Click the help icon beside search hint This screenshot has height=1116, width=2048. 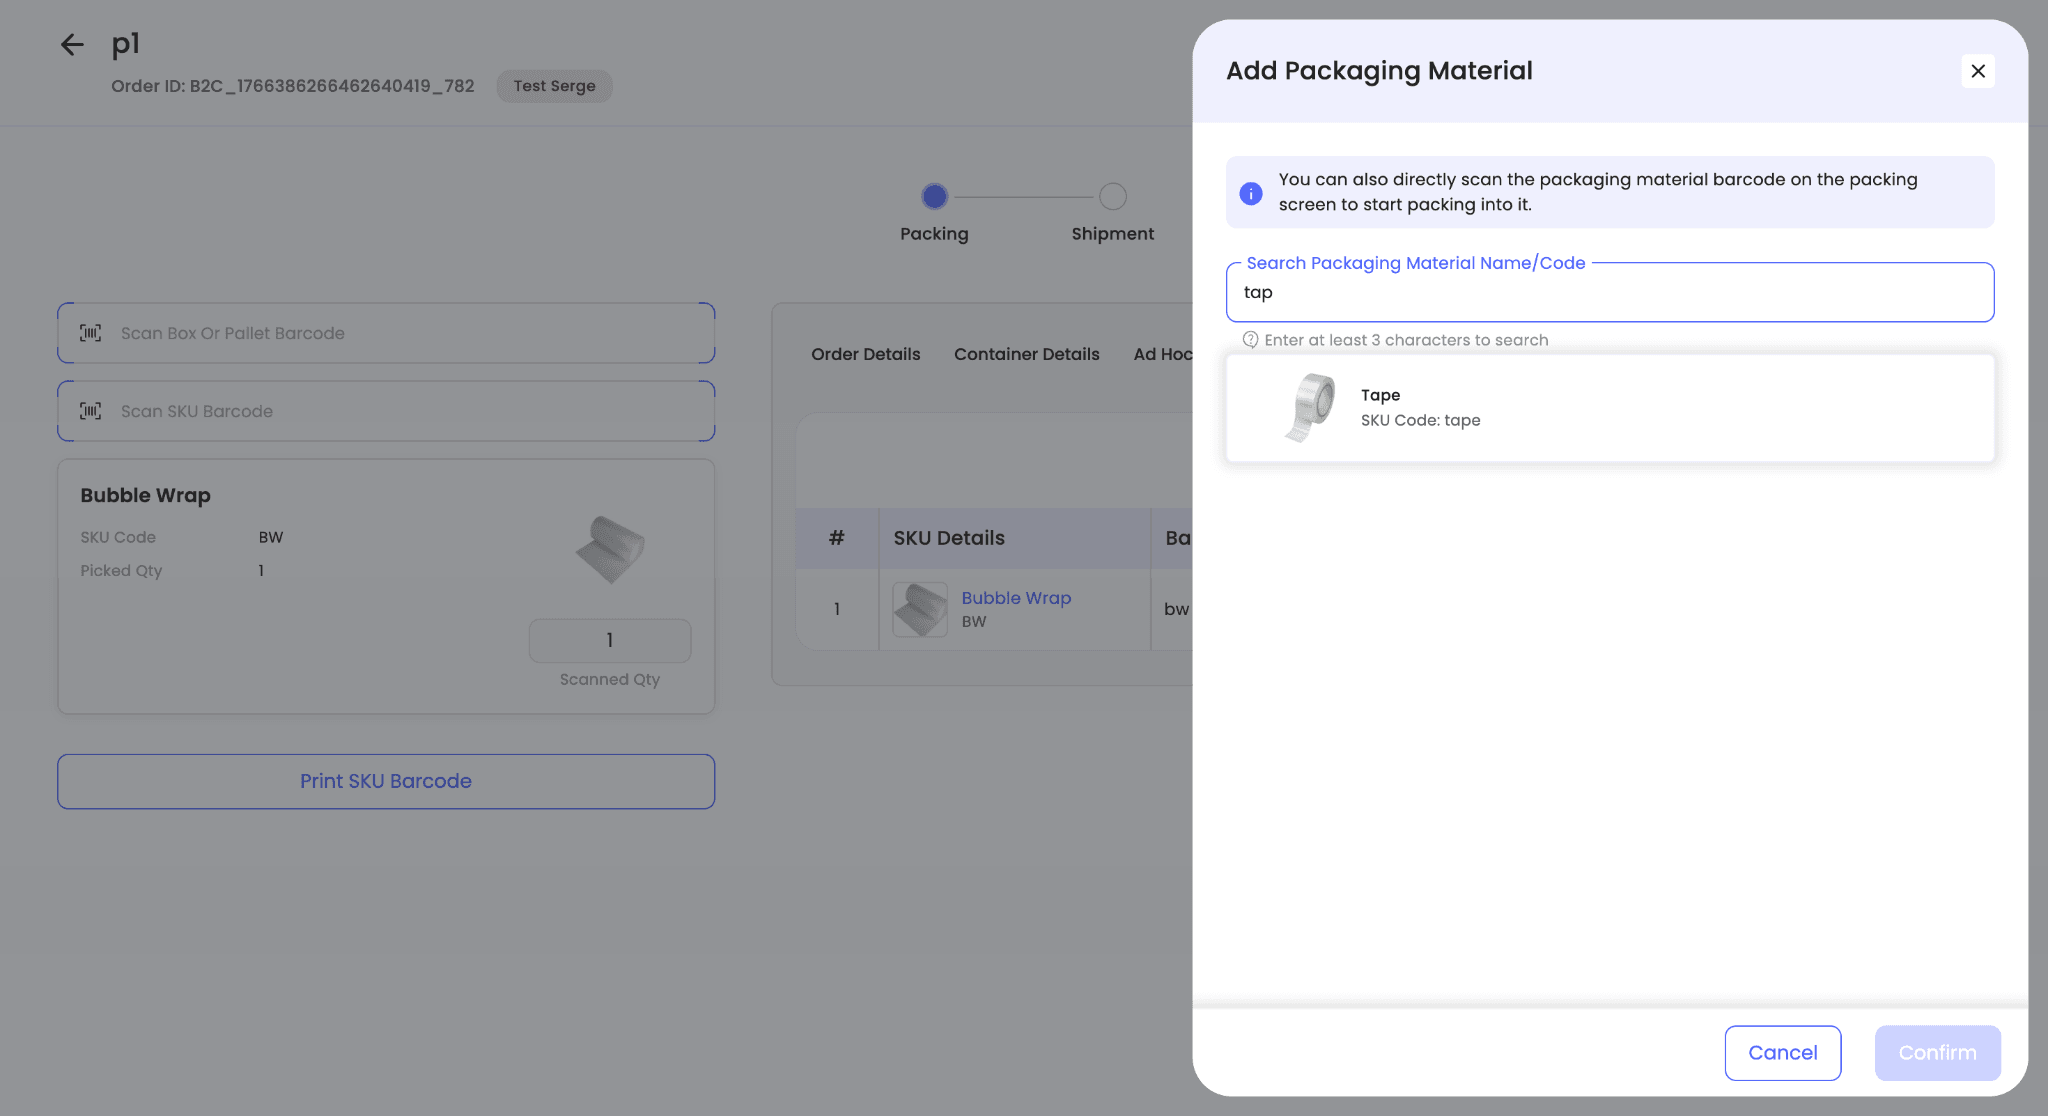(x=1250, y=340)
